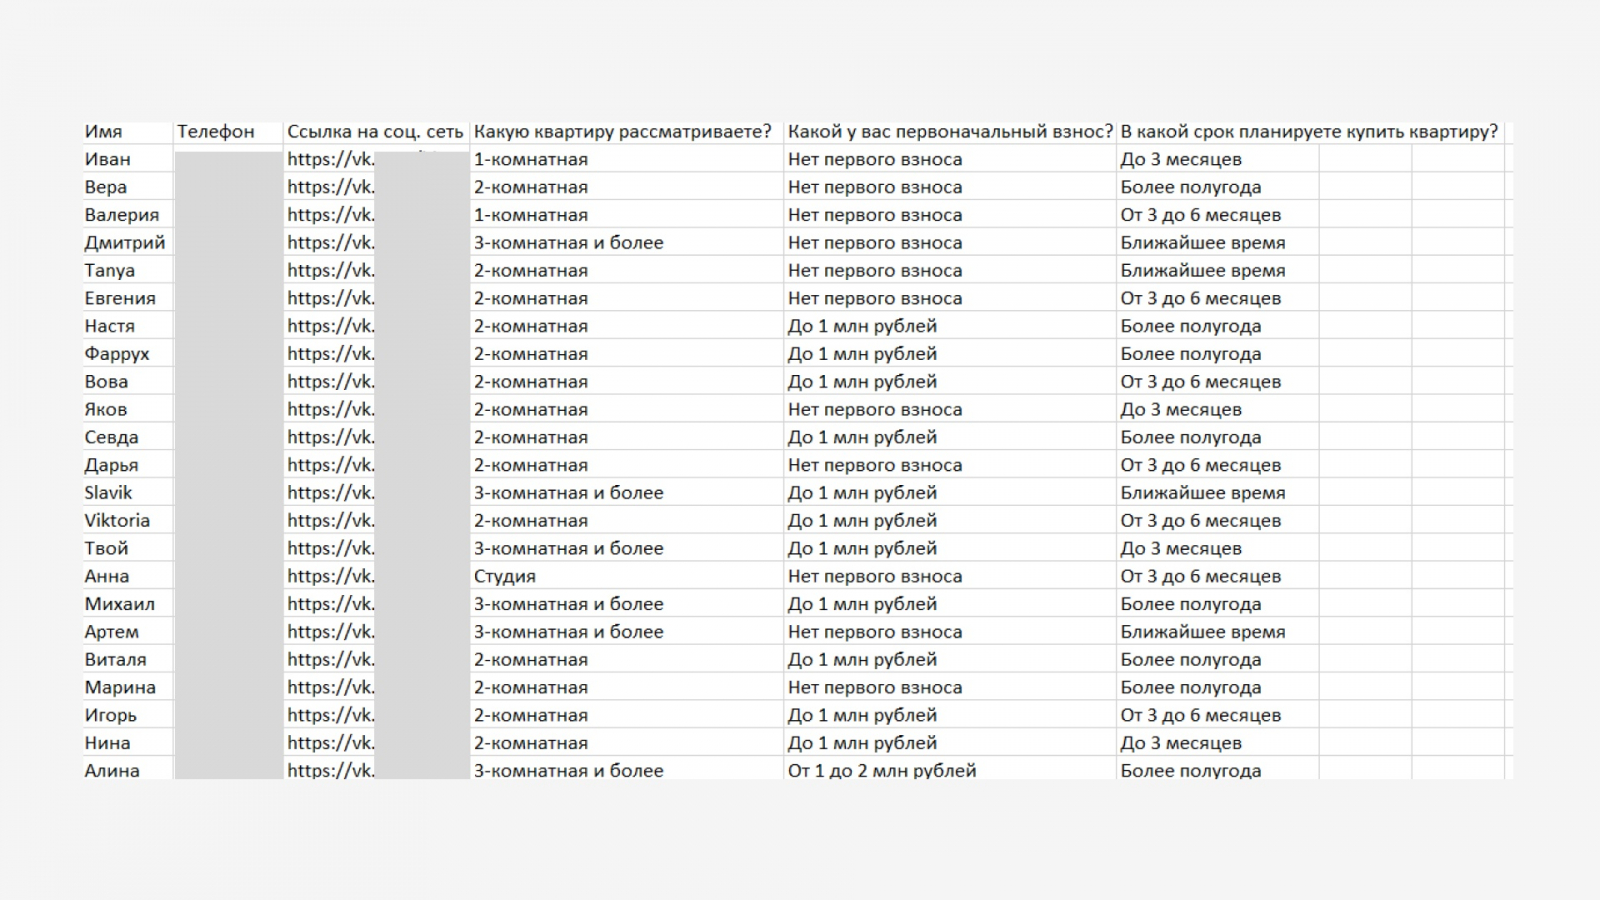Screen dimensions: 1600x900
Task: Select Нина's 'До 3 месяцев' cell
Action: [1180, 743]
